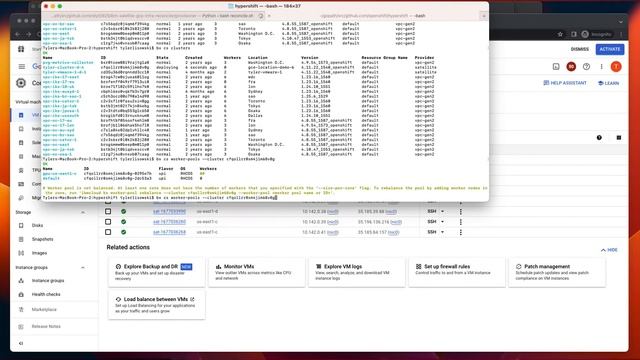Open HELP ASSISTANT panel
640x360 pixels.
click(x=565, y=83)
